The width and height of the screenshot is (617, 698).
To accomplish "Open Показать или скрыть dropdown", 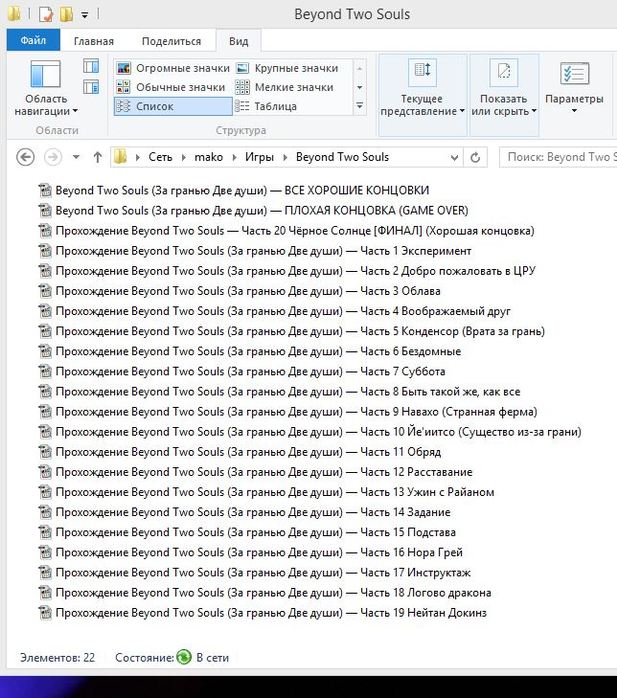I will click(x=504, y=94).
